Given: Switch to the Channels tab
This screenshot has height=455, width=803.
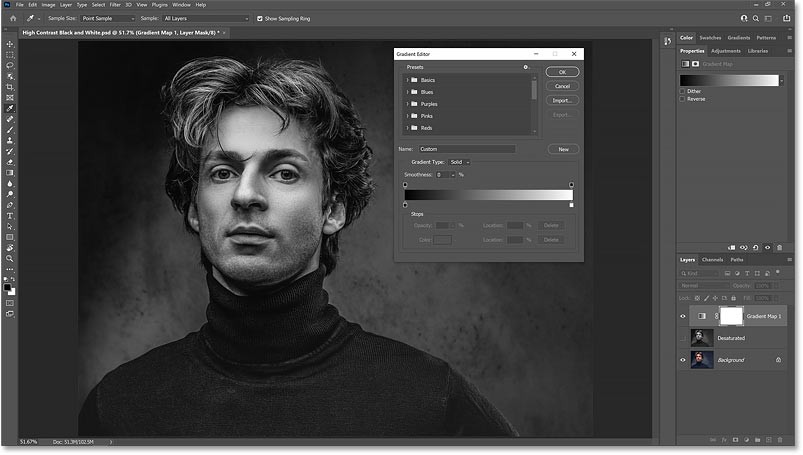Looking at the screenshot, I should point(712,260).
